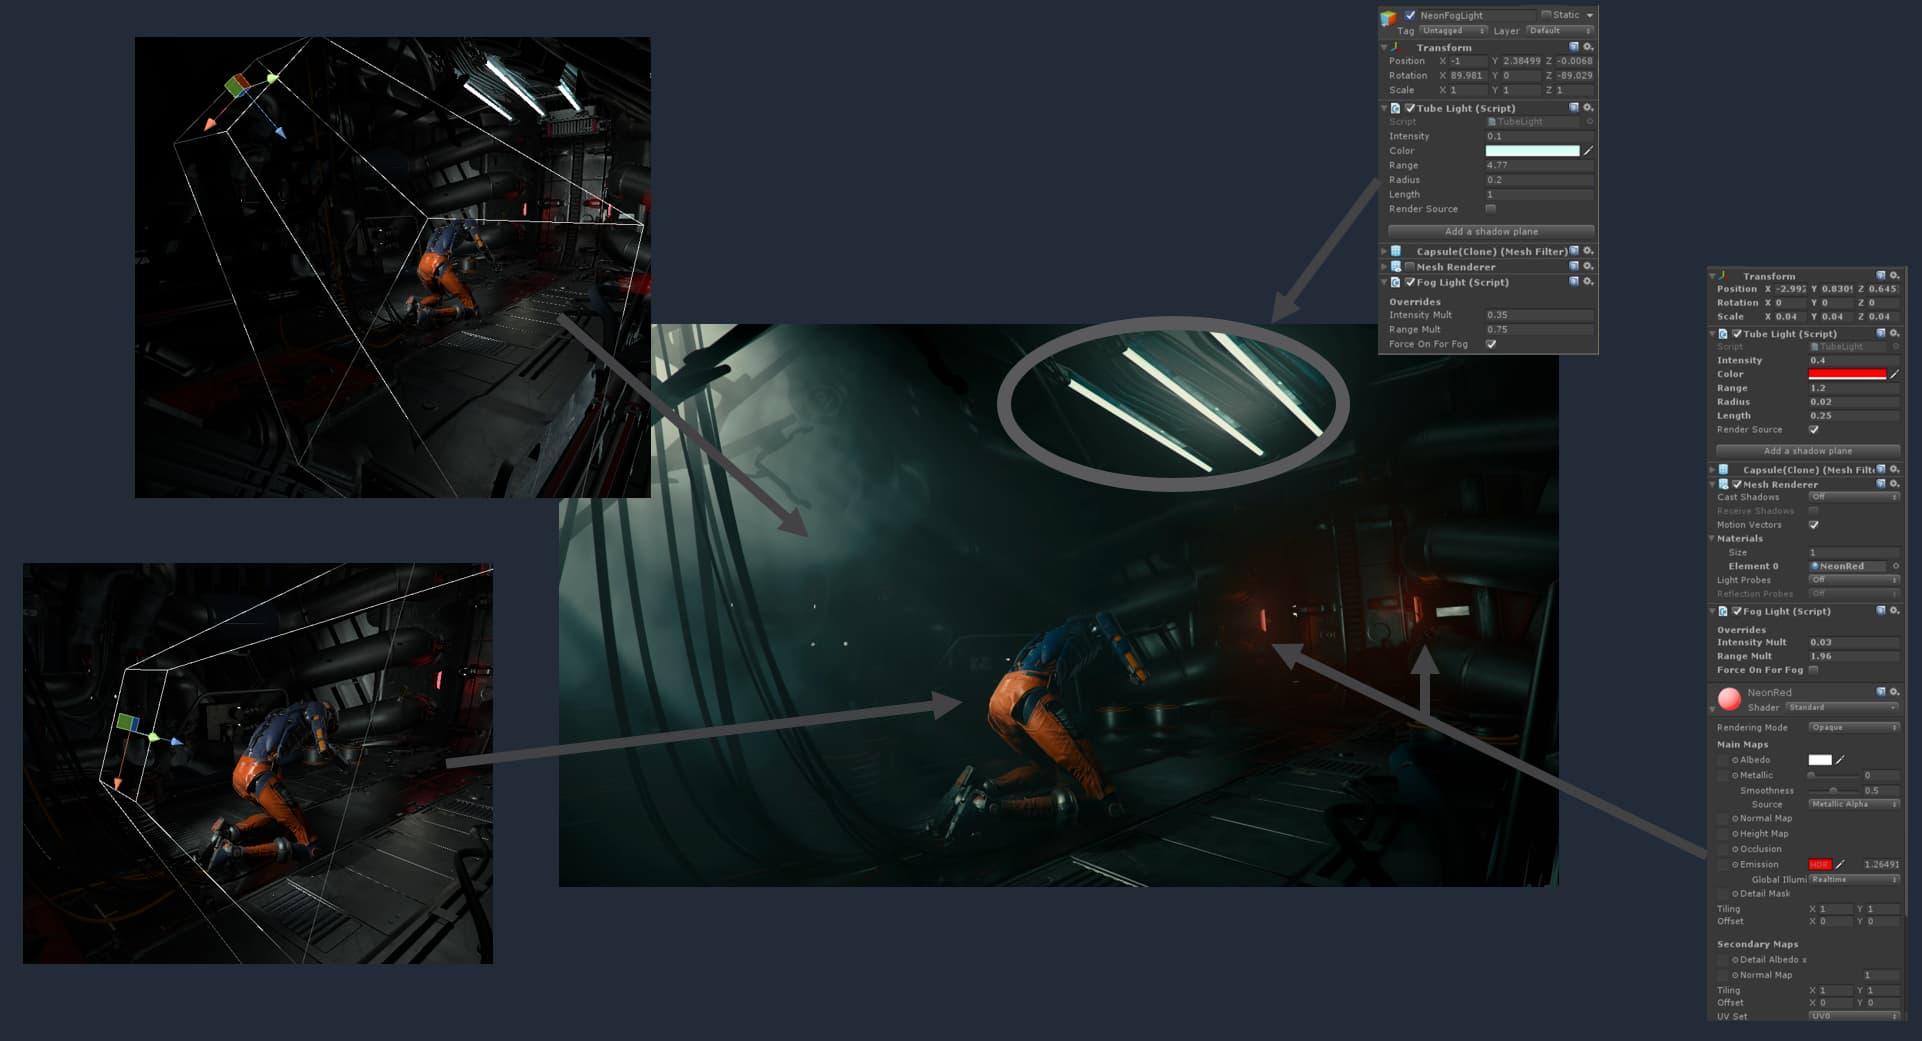This screenshot has width=1922, height=1041.
Task: Click the Intensity field showing 0.4
Action: pos(1853,360)
